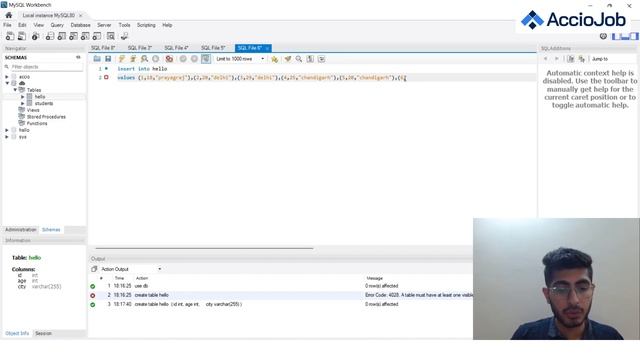
Task: Open the Limit to 1000 rows dropdown
Action: (x=240, y=59)
